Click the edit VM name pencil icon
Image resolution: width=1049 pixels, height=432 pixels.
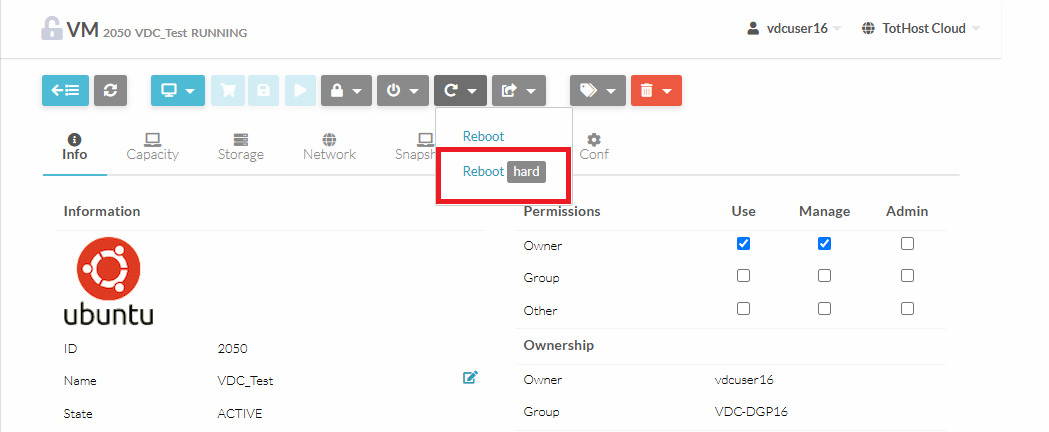click(470, 377)
